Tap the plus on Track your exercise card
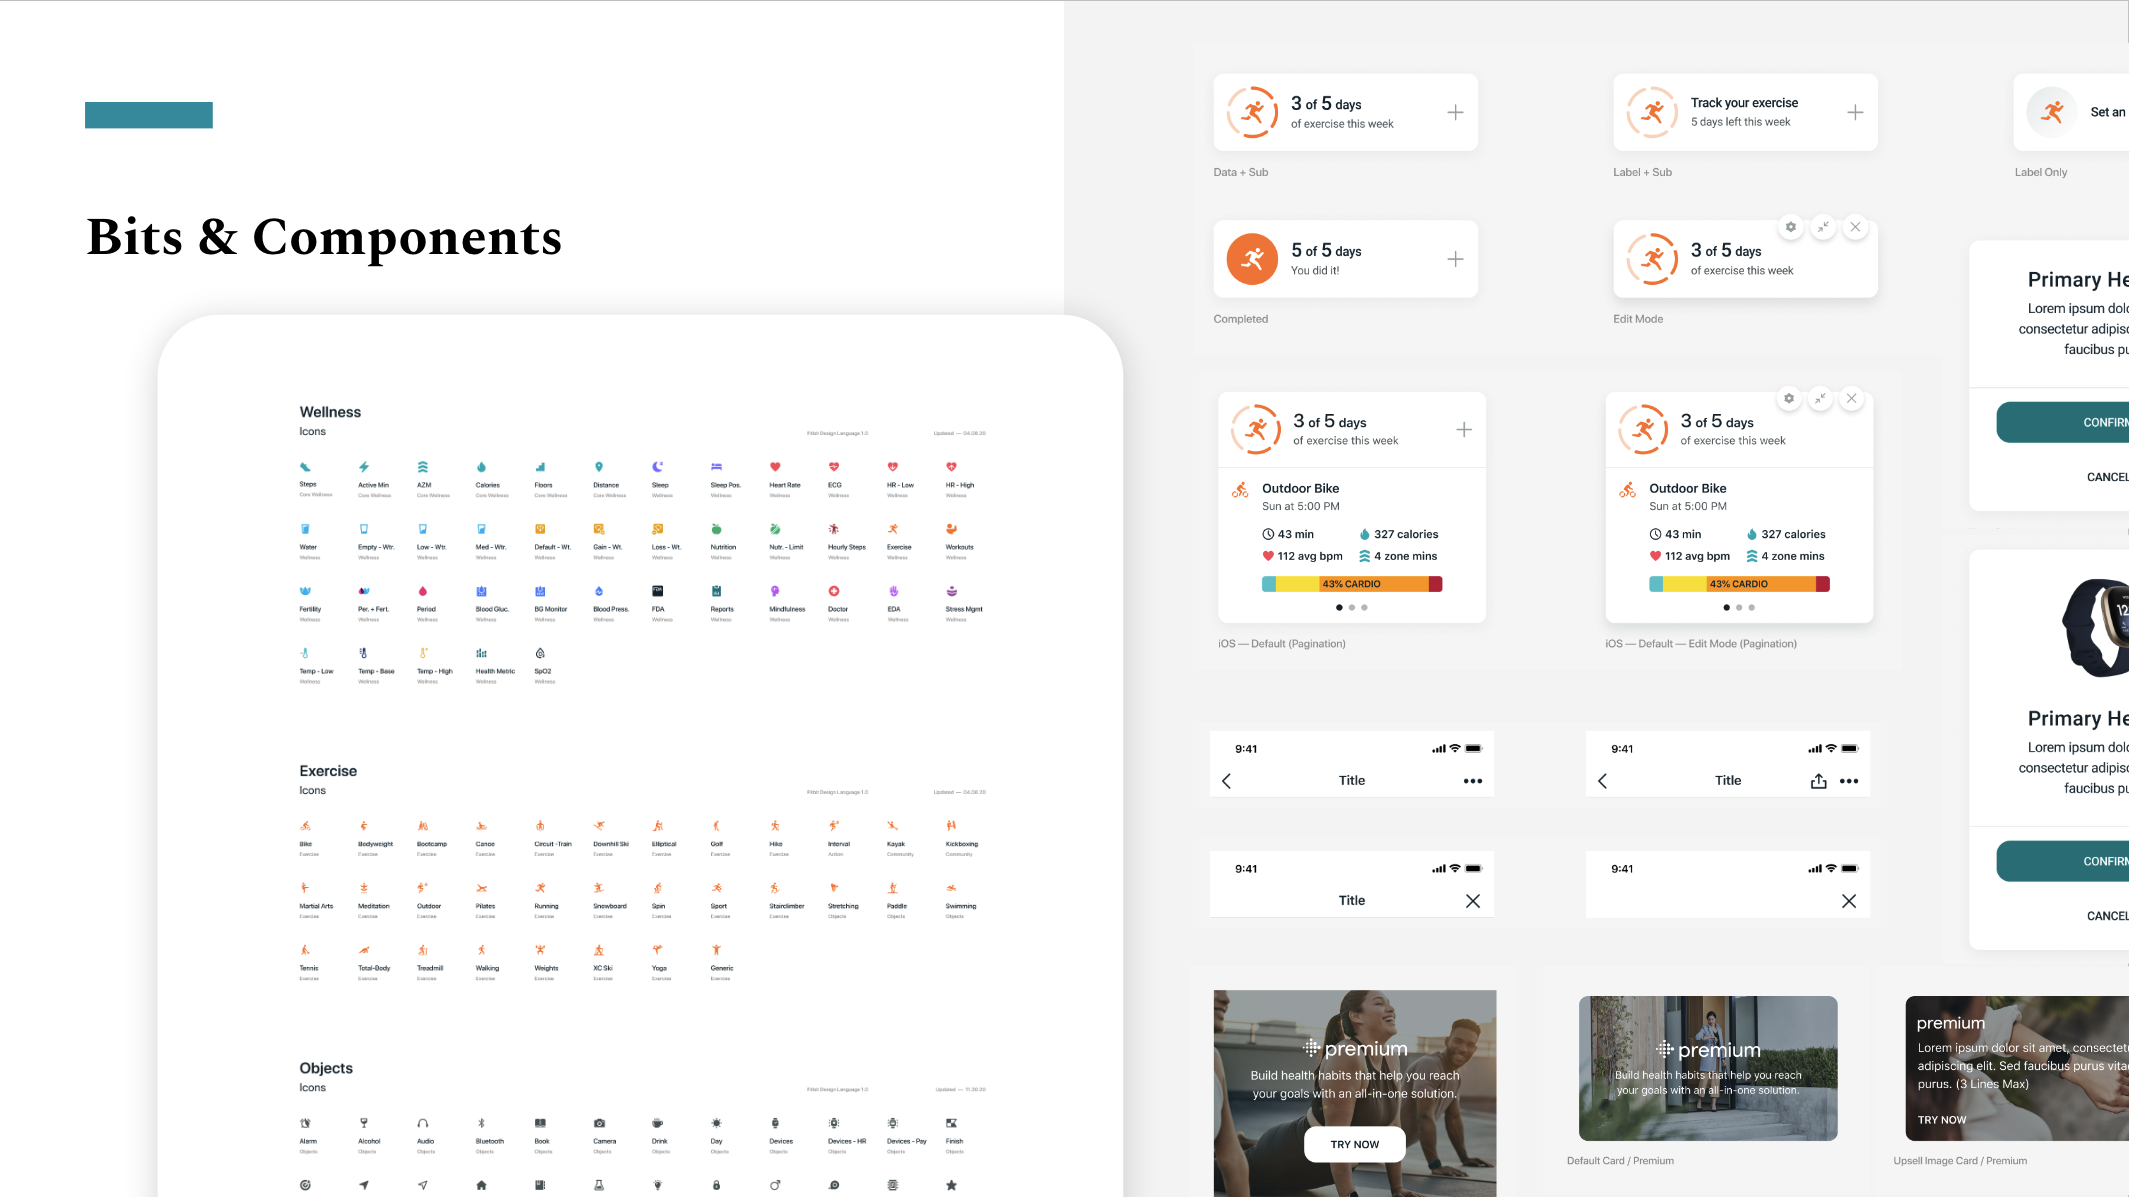 1855,112
